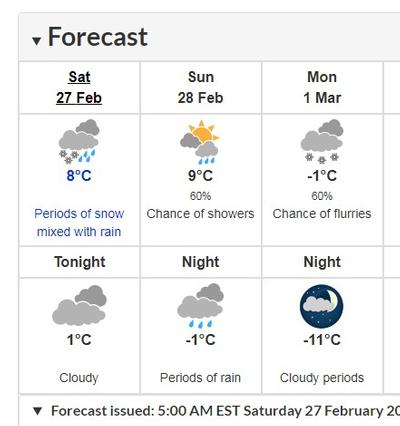Click the 8°C temperature link
Screen dimensions: 400x426
click(79, 175)
